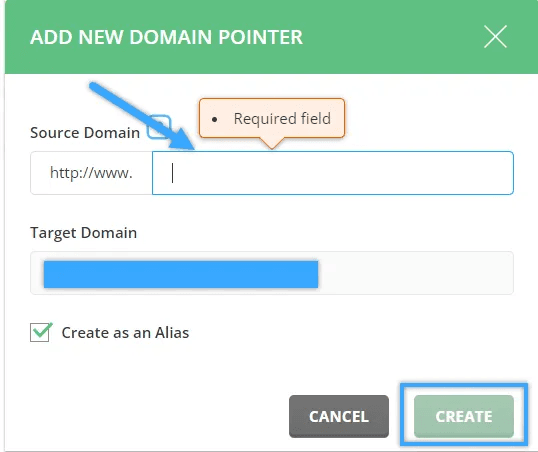Viewport: 538px width, 452px height.
Task: Click the bullet in the Required field popup
Action: 214,119
